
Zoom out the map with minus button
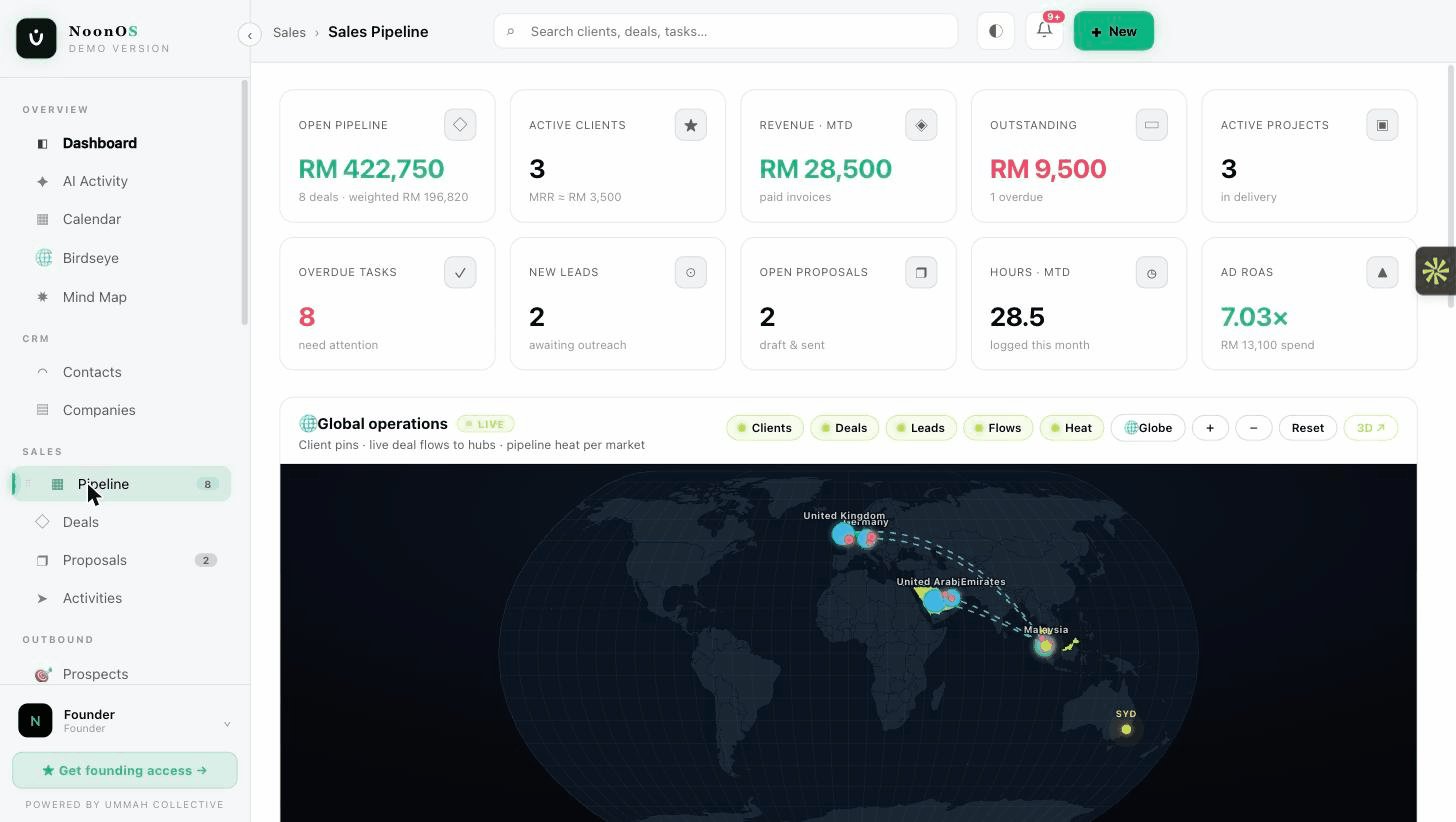coord(1253,428)
